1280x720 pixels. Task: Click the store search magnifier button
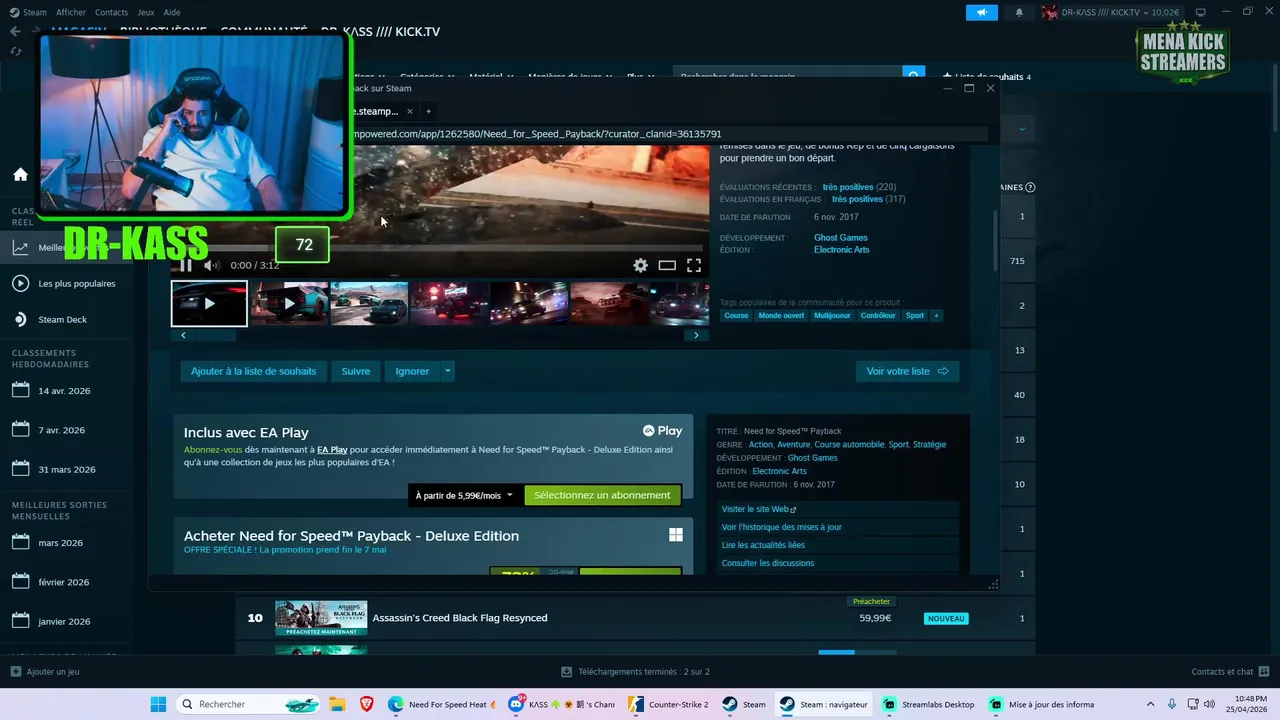914,76
